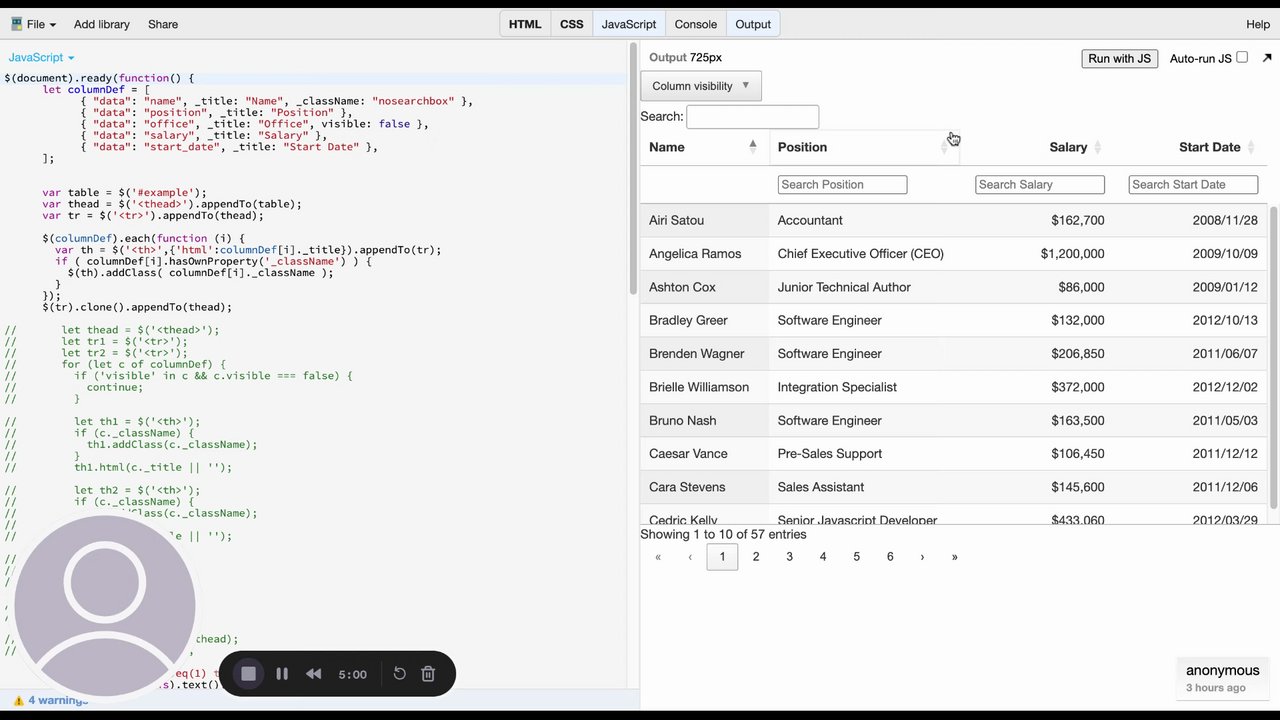Focus the main table Search field
1280x720 pixels.
click(x=753, y=117)
